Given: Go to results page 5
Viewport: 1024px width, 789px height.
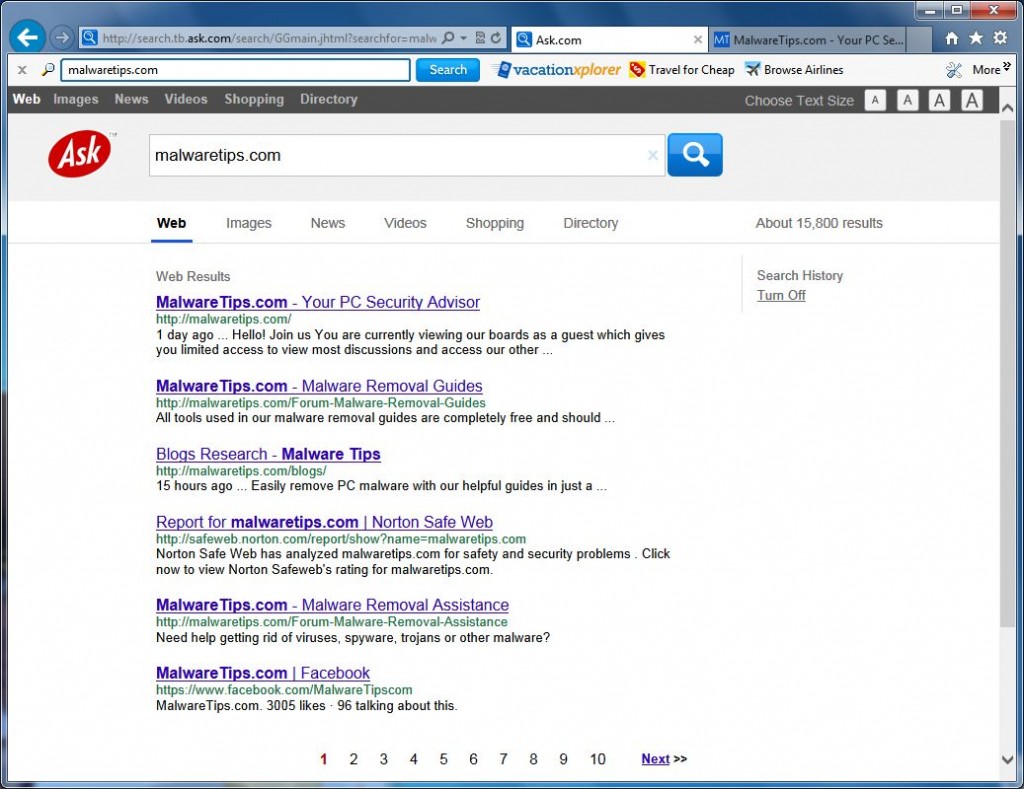Looking at the screenshot, I should pyautogui.click(x=443, y=759).
